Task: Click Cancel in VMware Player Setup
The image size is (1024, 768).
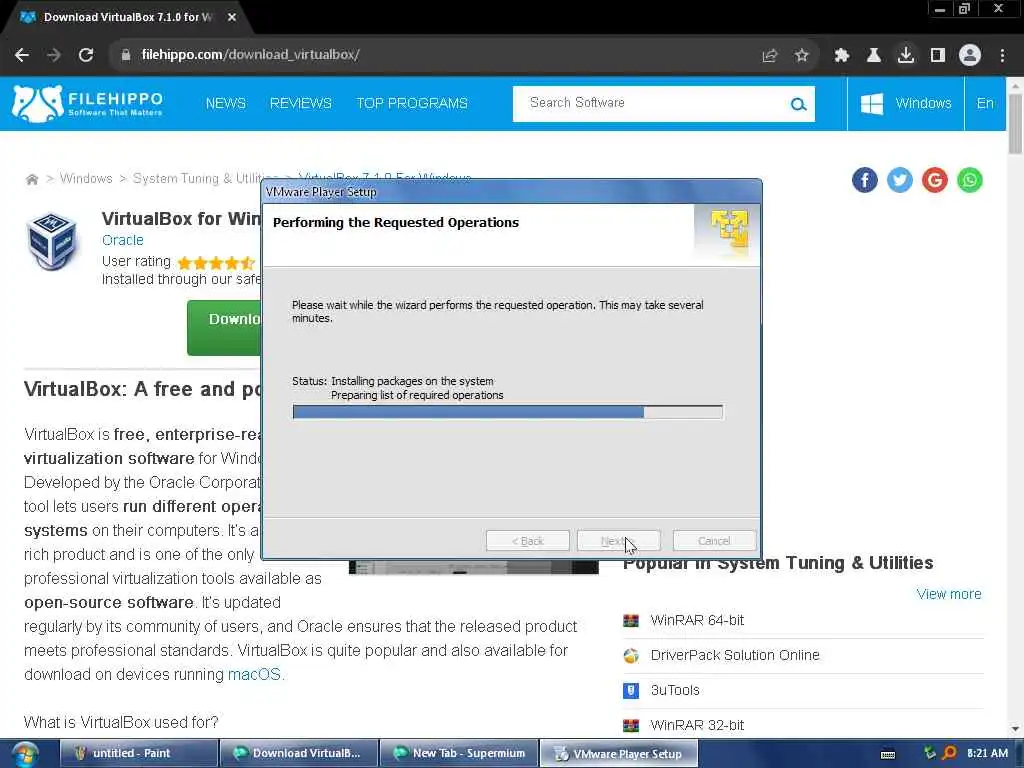Action: tap(714, 541)
